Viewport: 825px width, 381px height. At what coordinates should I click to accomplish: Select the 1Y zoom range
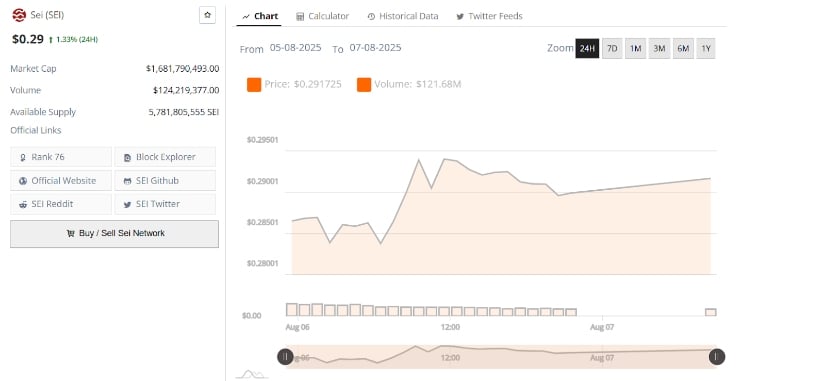pos(706,48)
